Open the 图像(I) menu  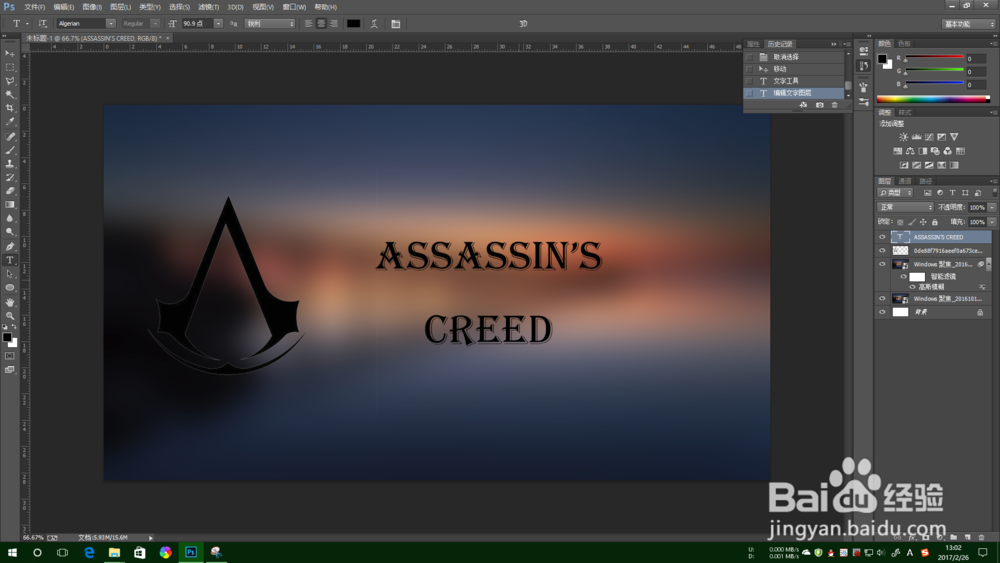92,7
